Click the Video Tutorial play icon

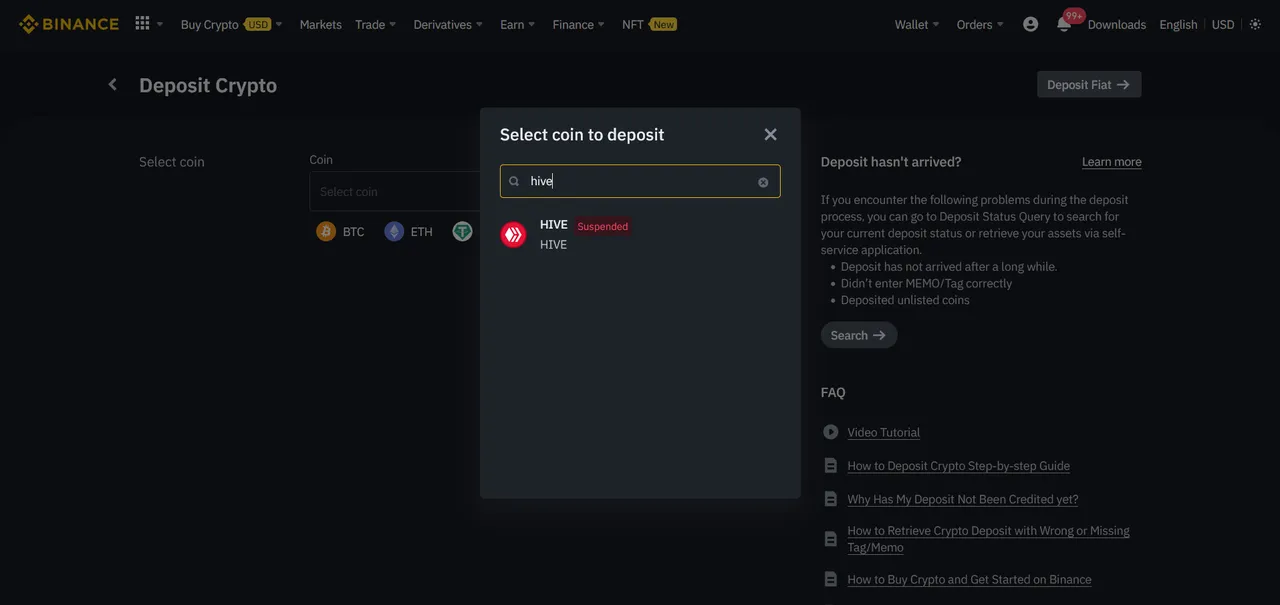tap(831, 432)
